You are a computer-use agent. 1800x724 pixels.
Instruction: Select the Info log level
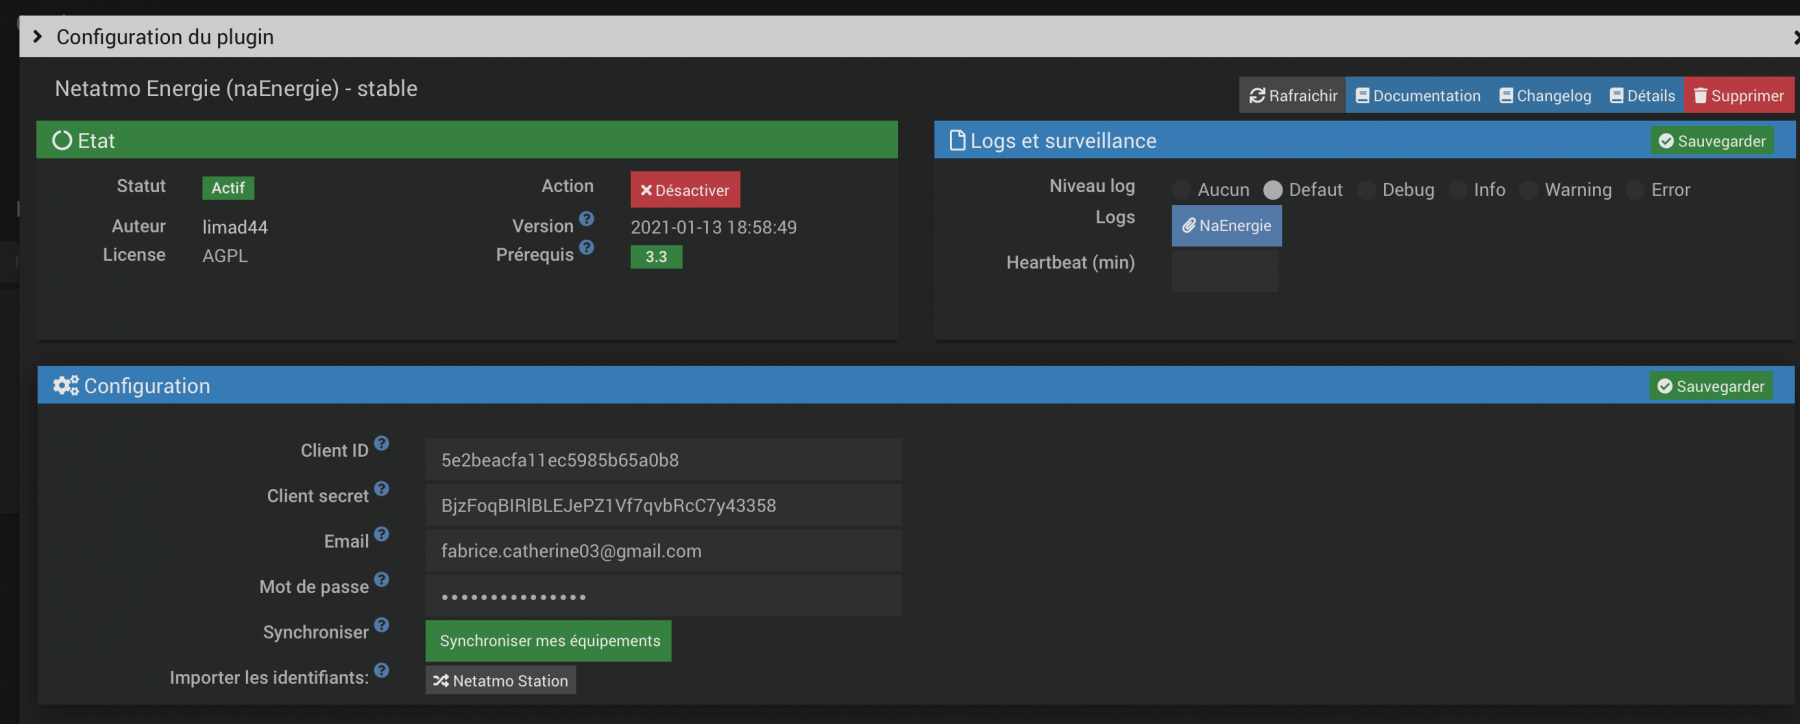tap(1458, 190)
